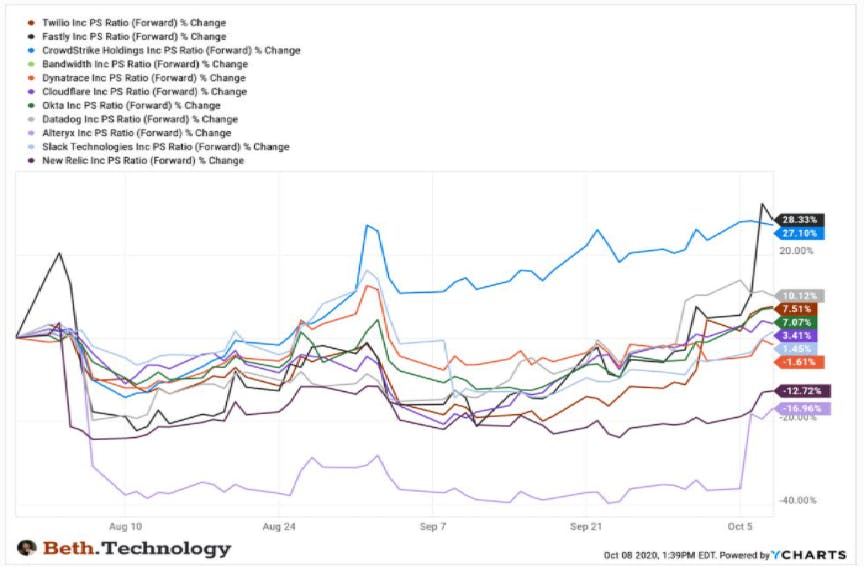Click the -1.61% Dynatrace value tag

[800, 362]
